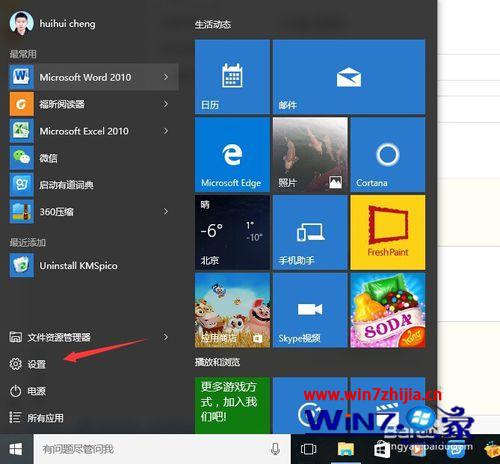
Task: Launch Microsoft Edge tile
Action: (x=232, y=155)
